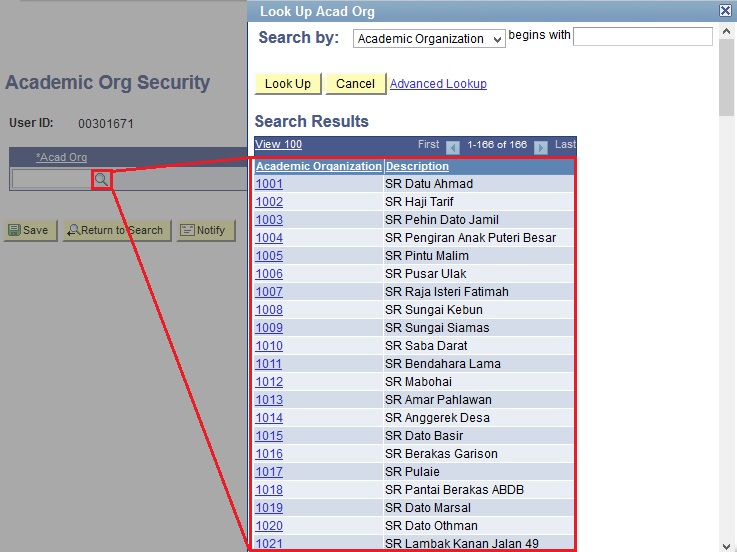737x552 pixels.
Task: Select organization 1014
Action: coord(269,418)
